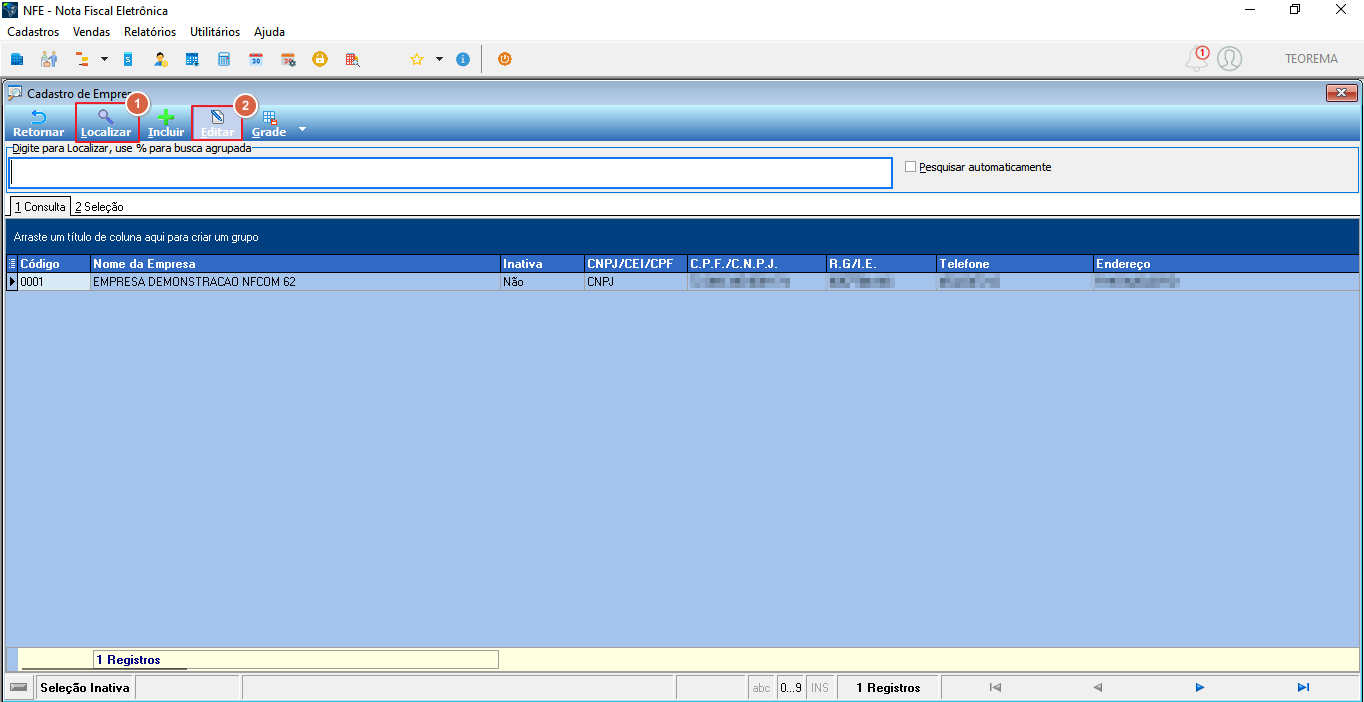Click the yellow padlock icon
This screenshot has width=1364, height=702.
tap(320, 59)
